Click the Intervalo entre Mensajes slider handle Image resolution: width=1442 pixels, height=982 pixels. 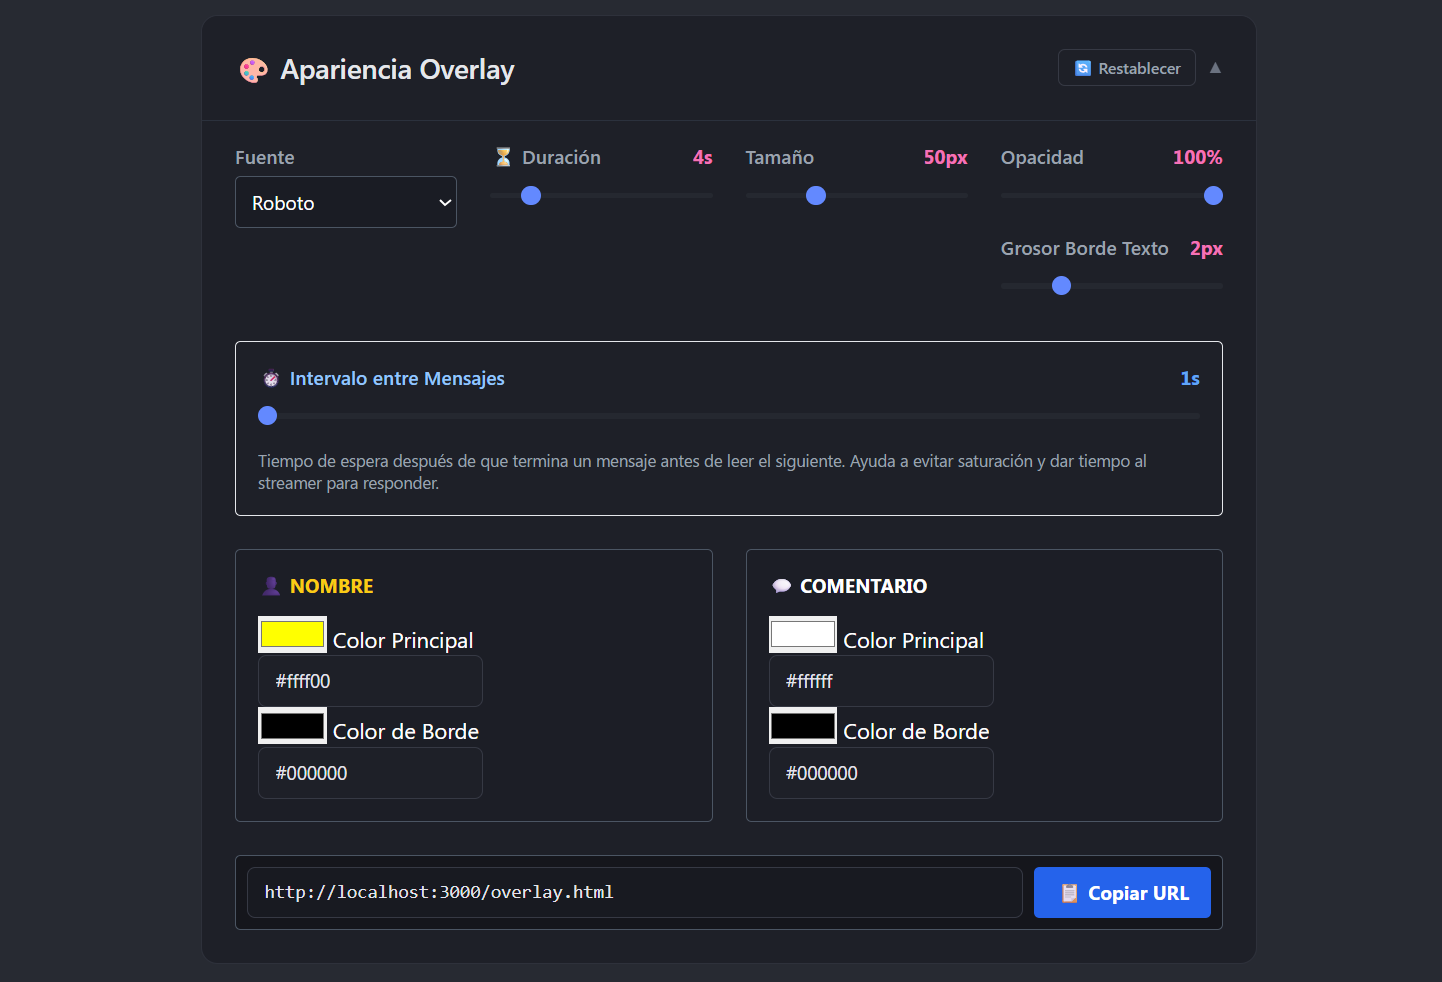267,415
